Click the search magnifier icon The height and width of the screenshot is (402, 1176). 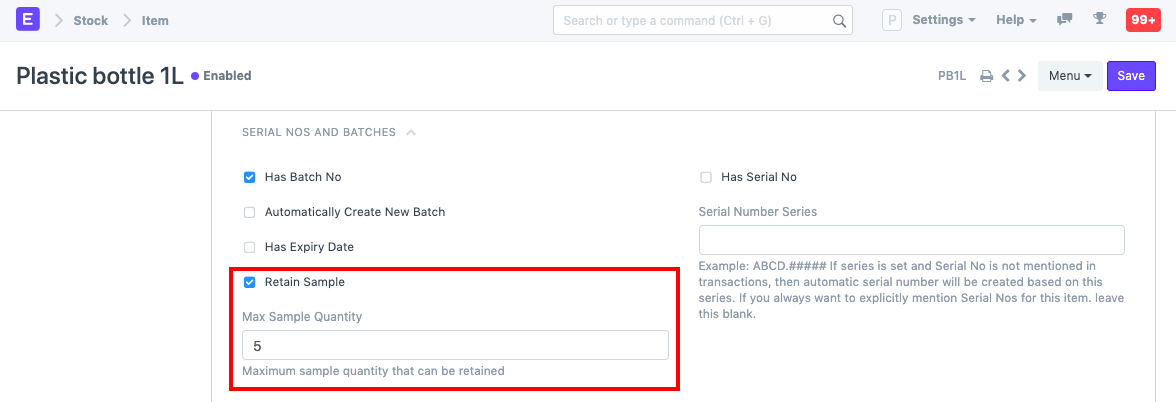coord(839,20)
